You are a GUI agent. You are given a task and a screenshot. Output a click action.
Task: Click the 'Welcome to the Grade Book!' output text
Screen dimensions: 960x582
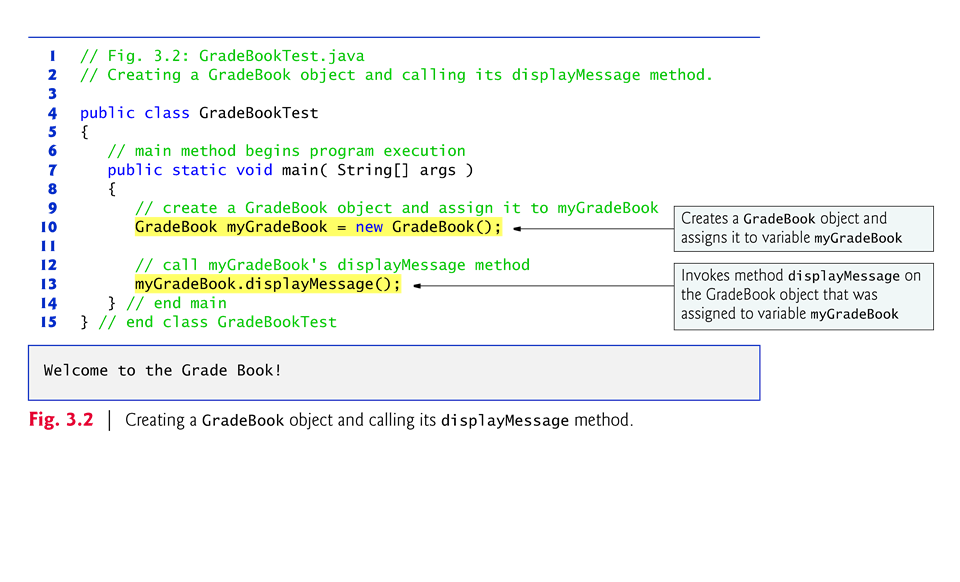pyautogui.click(x=163, y=371)
